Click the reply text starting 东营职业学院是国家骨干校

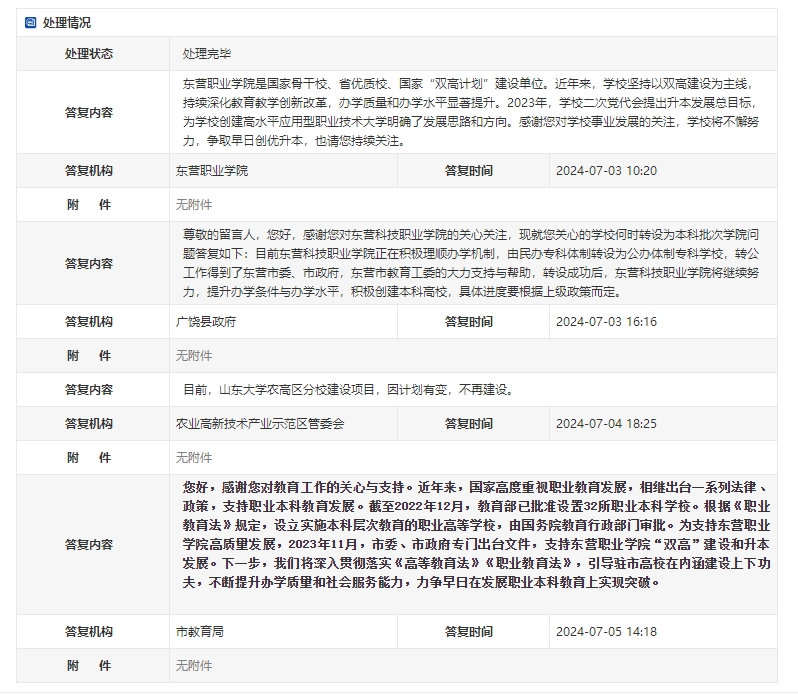[471, 112]
